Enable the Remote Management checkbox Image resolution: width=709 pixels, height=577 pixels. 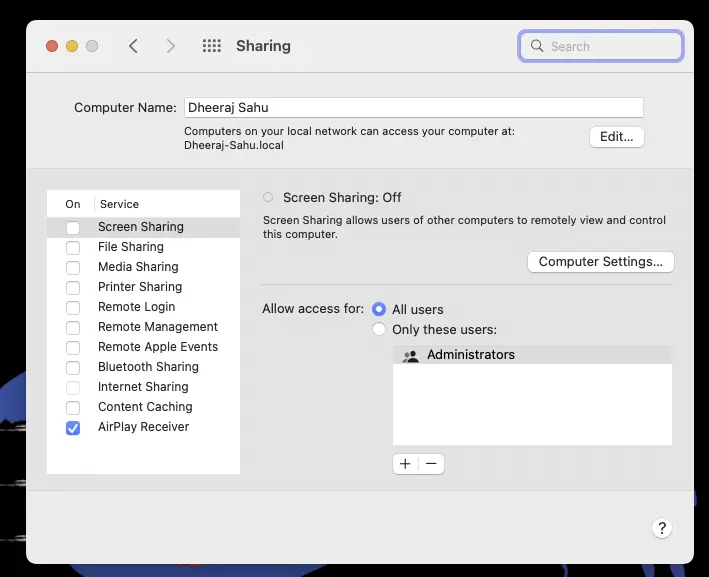[x=73, y=327]
